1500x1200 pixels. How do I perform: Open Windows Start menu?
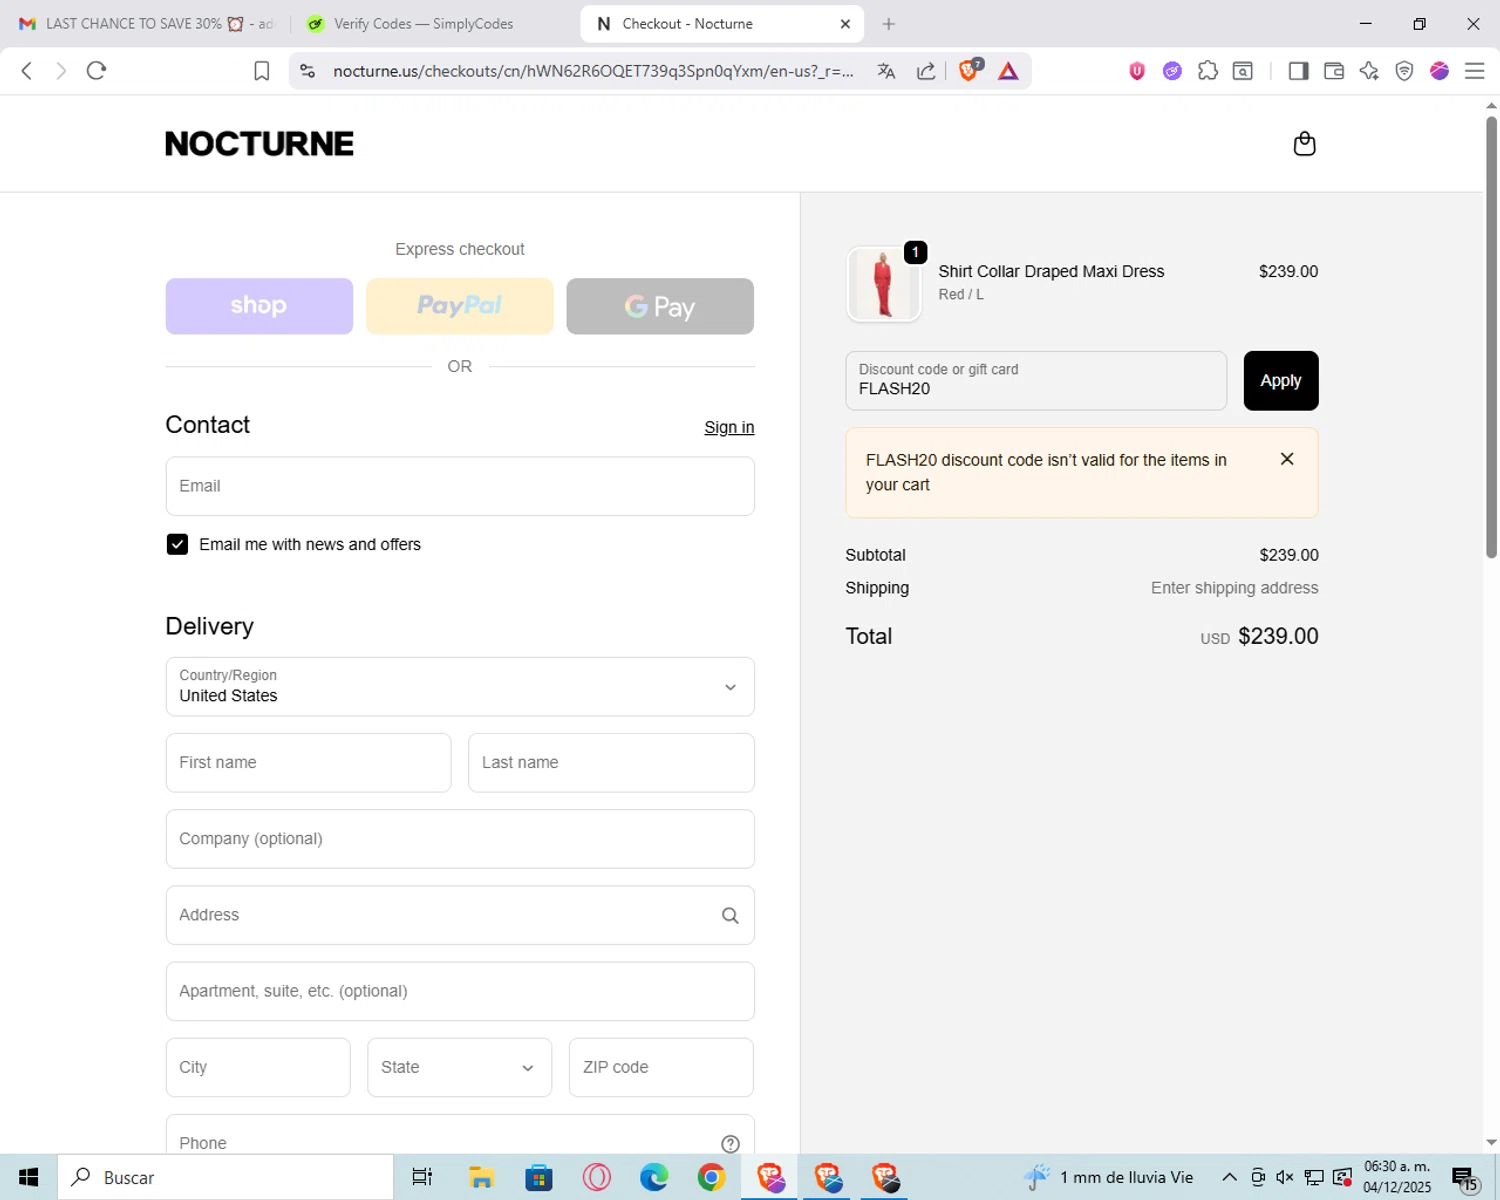click(x=28, y=1177)
